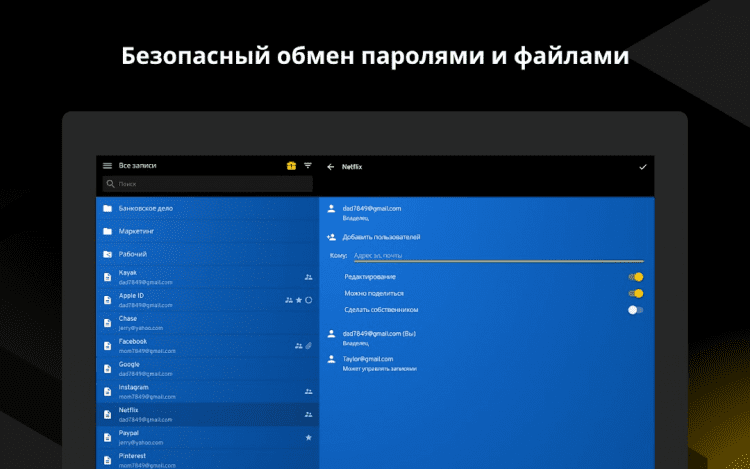Viewport: 750px width, 469px height.
Task: Click person icon beside dad7849@gmail.com (Вы)
Action: pyautogui.click(x=331, y=334)
